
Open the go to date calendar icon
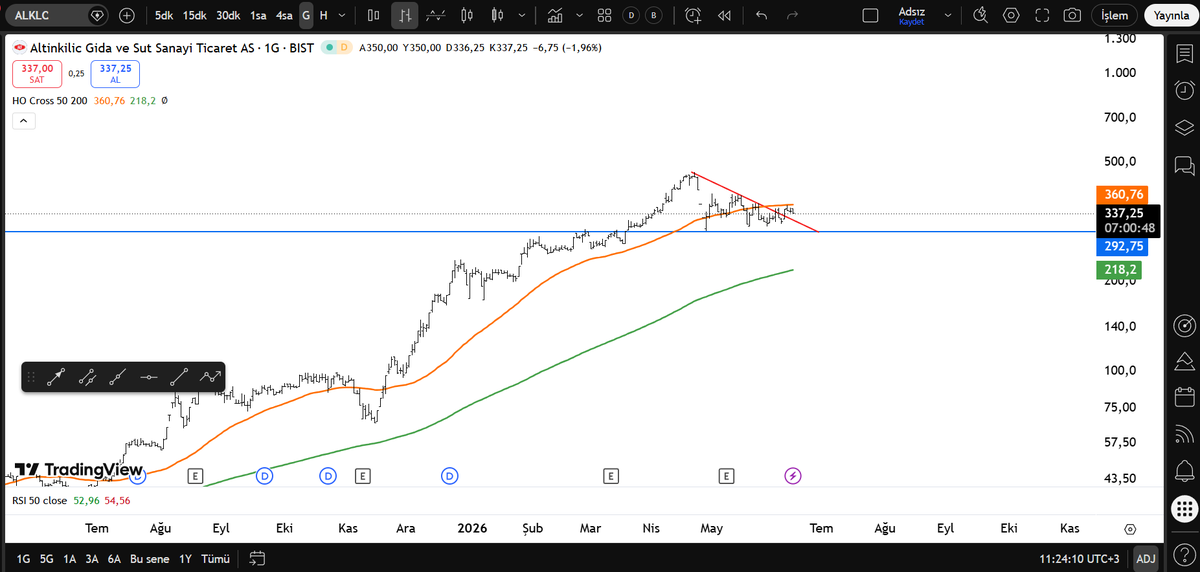click(x=257, y=558)
